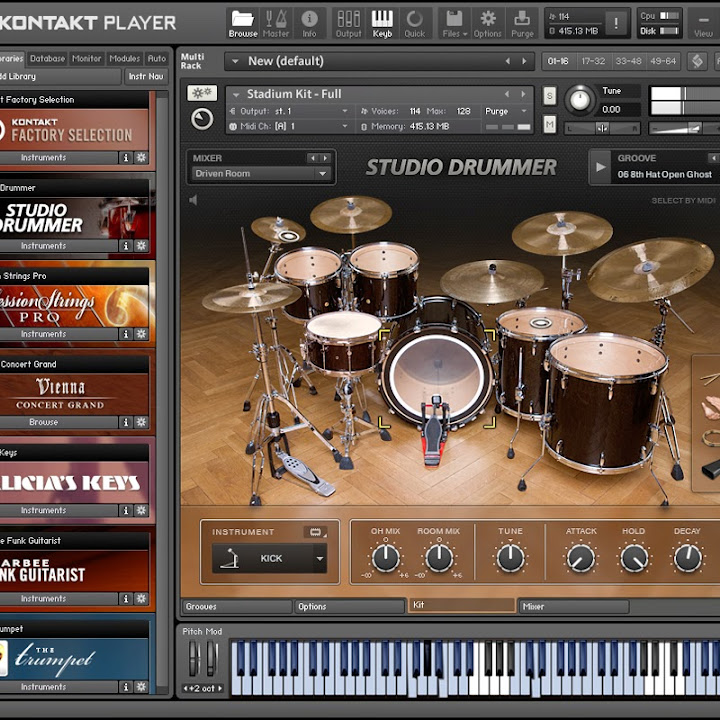Adjust the Tune knob
The image size is (720, 720).
click(x=579, y=100)
